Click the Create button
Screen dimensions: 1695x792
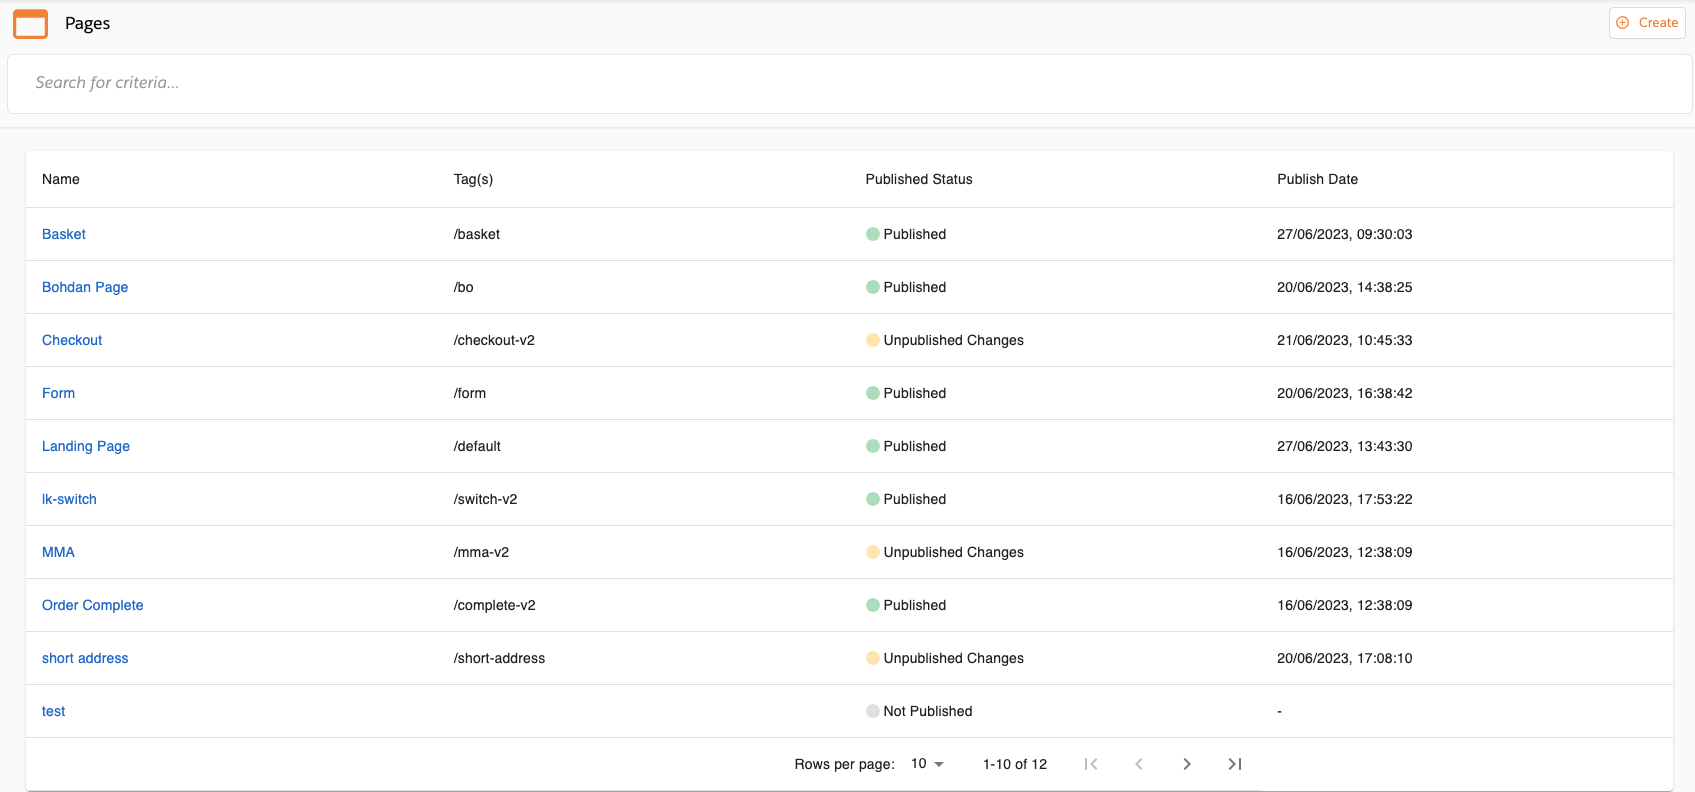click(1647, 23)
